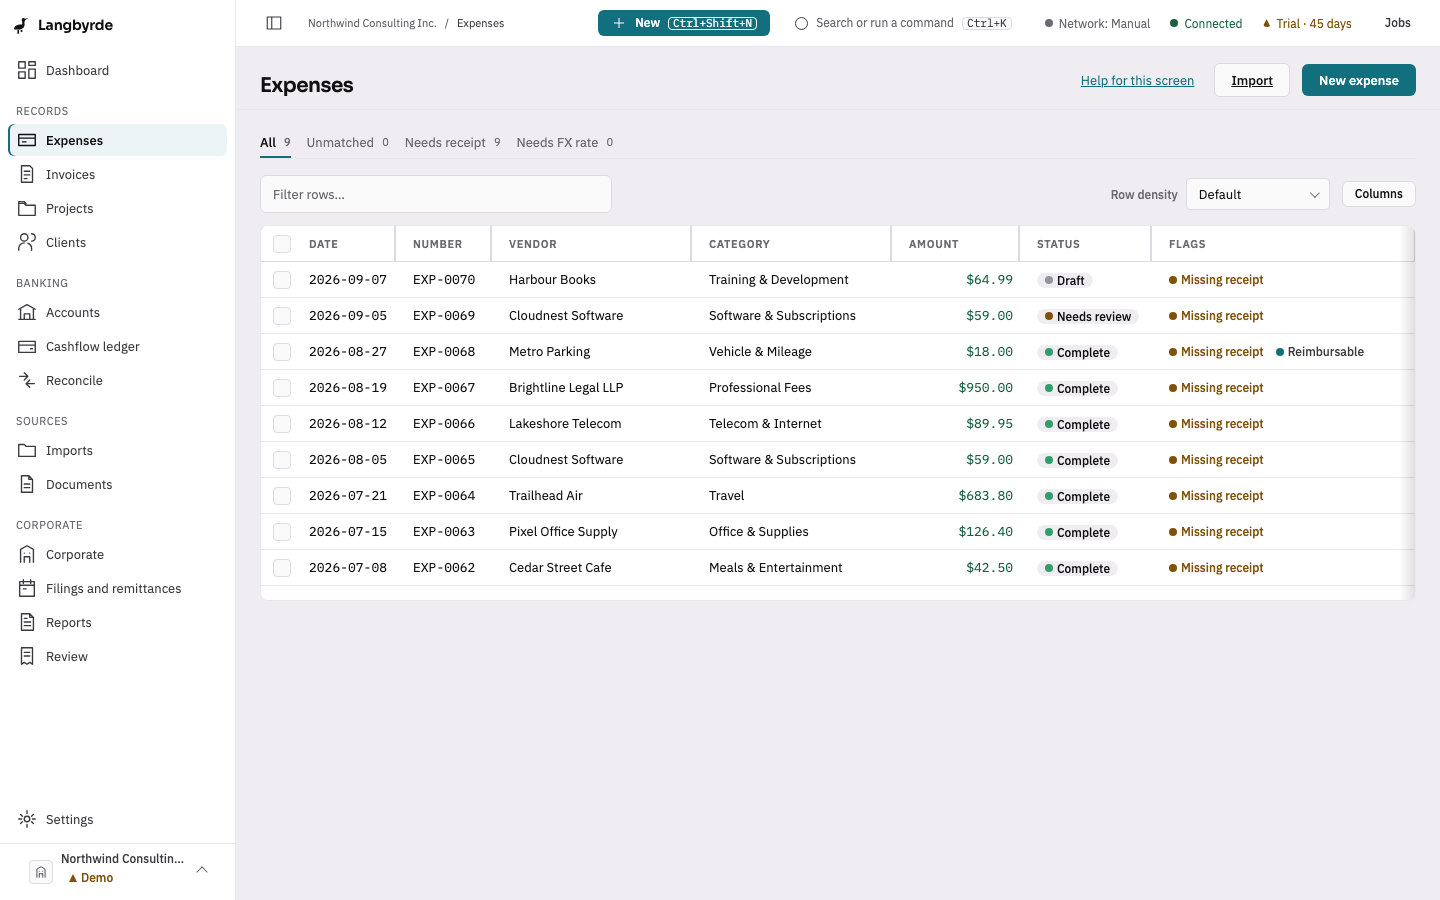Screen dimensions: 1440x900
Task: Switch to the Needs receipt tab
Action: point(453,143)
